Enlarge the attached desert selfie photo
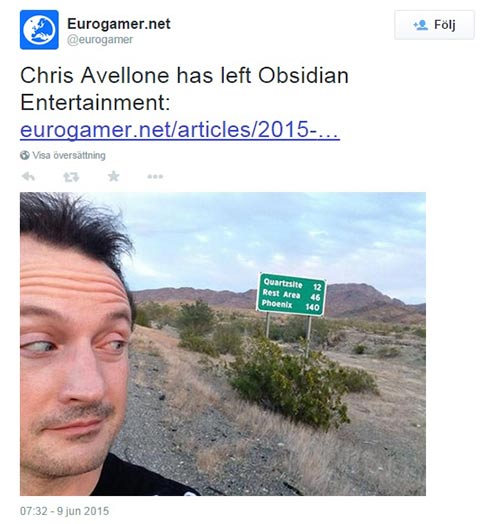 223,344
